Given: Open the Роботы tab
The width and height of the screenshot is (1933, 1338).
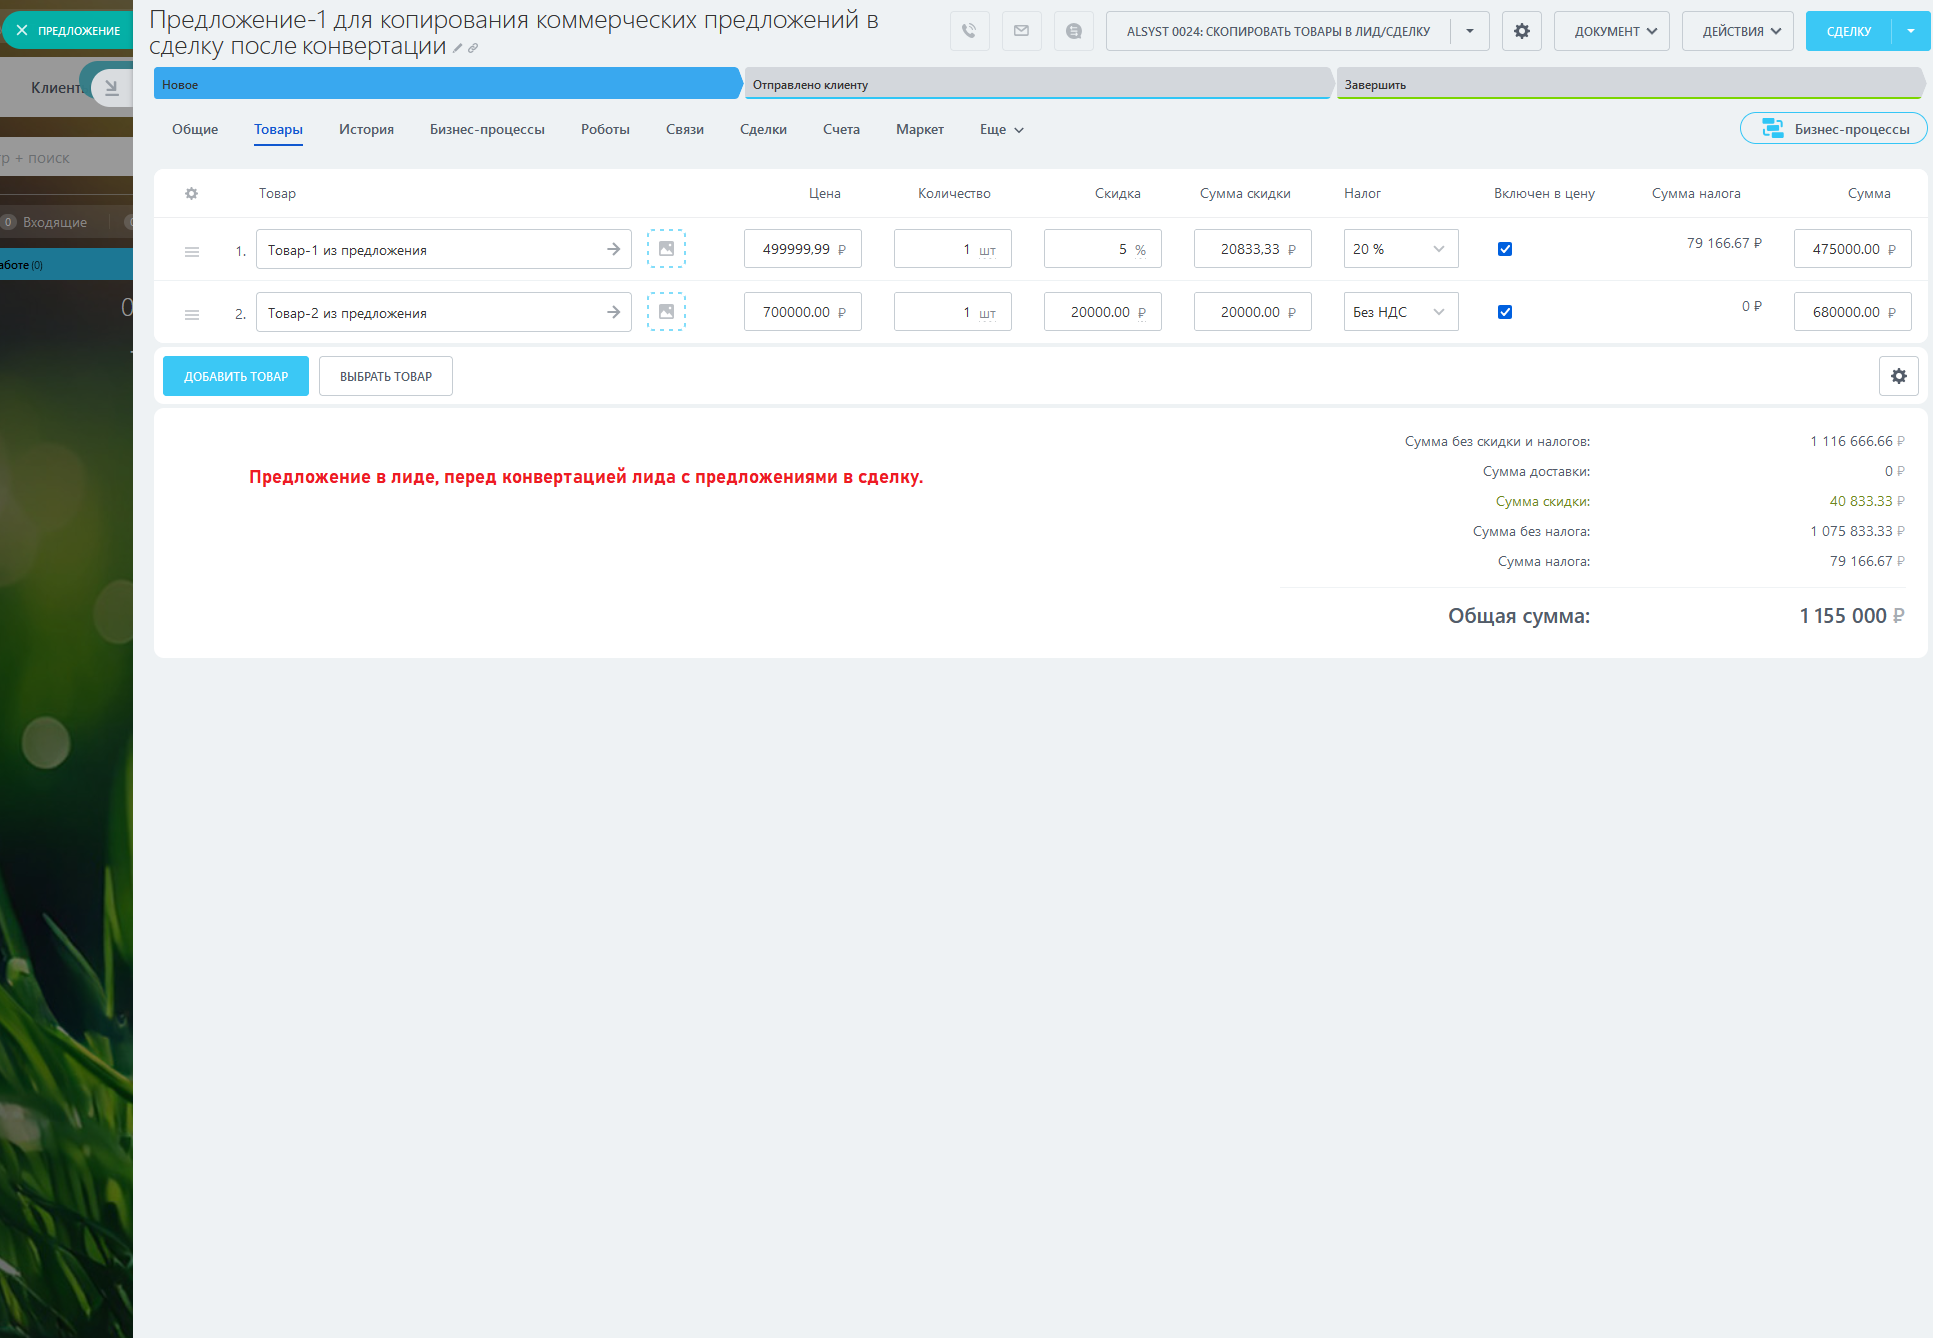Looking at the screenshot, I should (605, 130).
